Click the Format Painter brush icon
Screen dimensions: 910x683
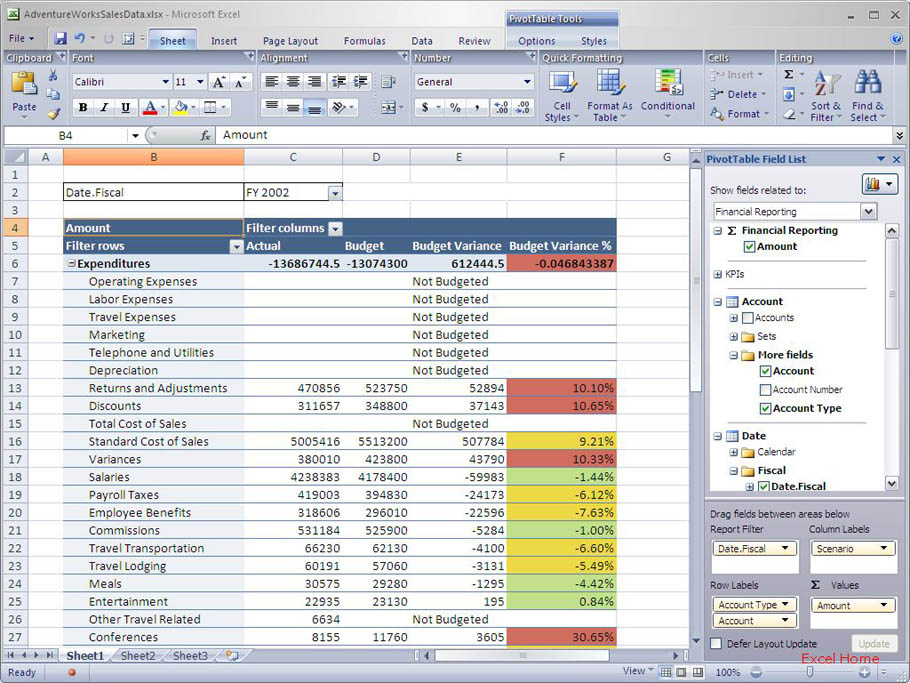tap(54, 114)
